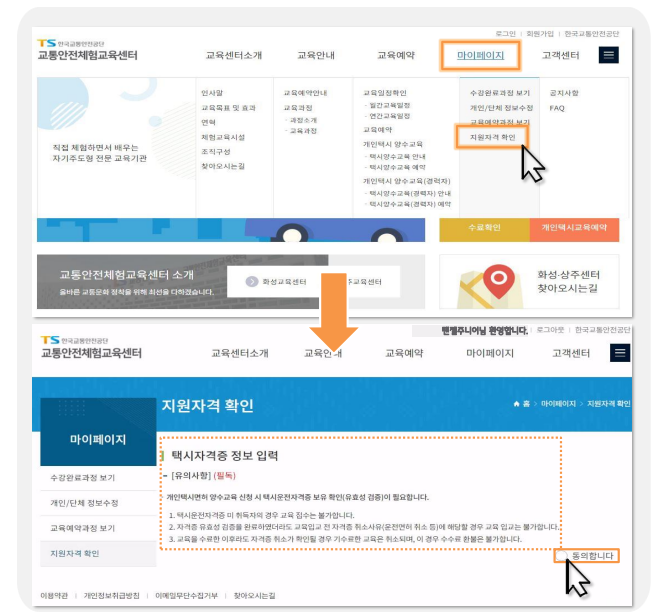Open 교육센터소개 menu in upper page
Image resolution: width=664 pixels, height=613 pixels.
[234, 55]
